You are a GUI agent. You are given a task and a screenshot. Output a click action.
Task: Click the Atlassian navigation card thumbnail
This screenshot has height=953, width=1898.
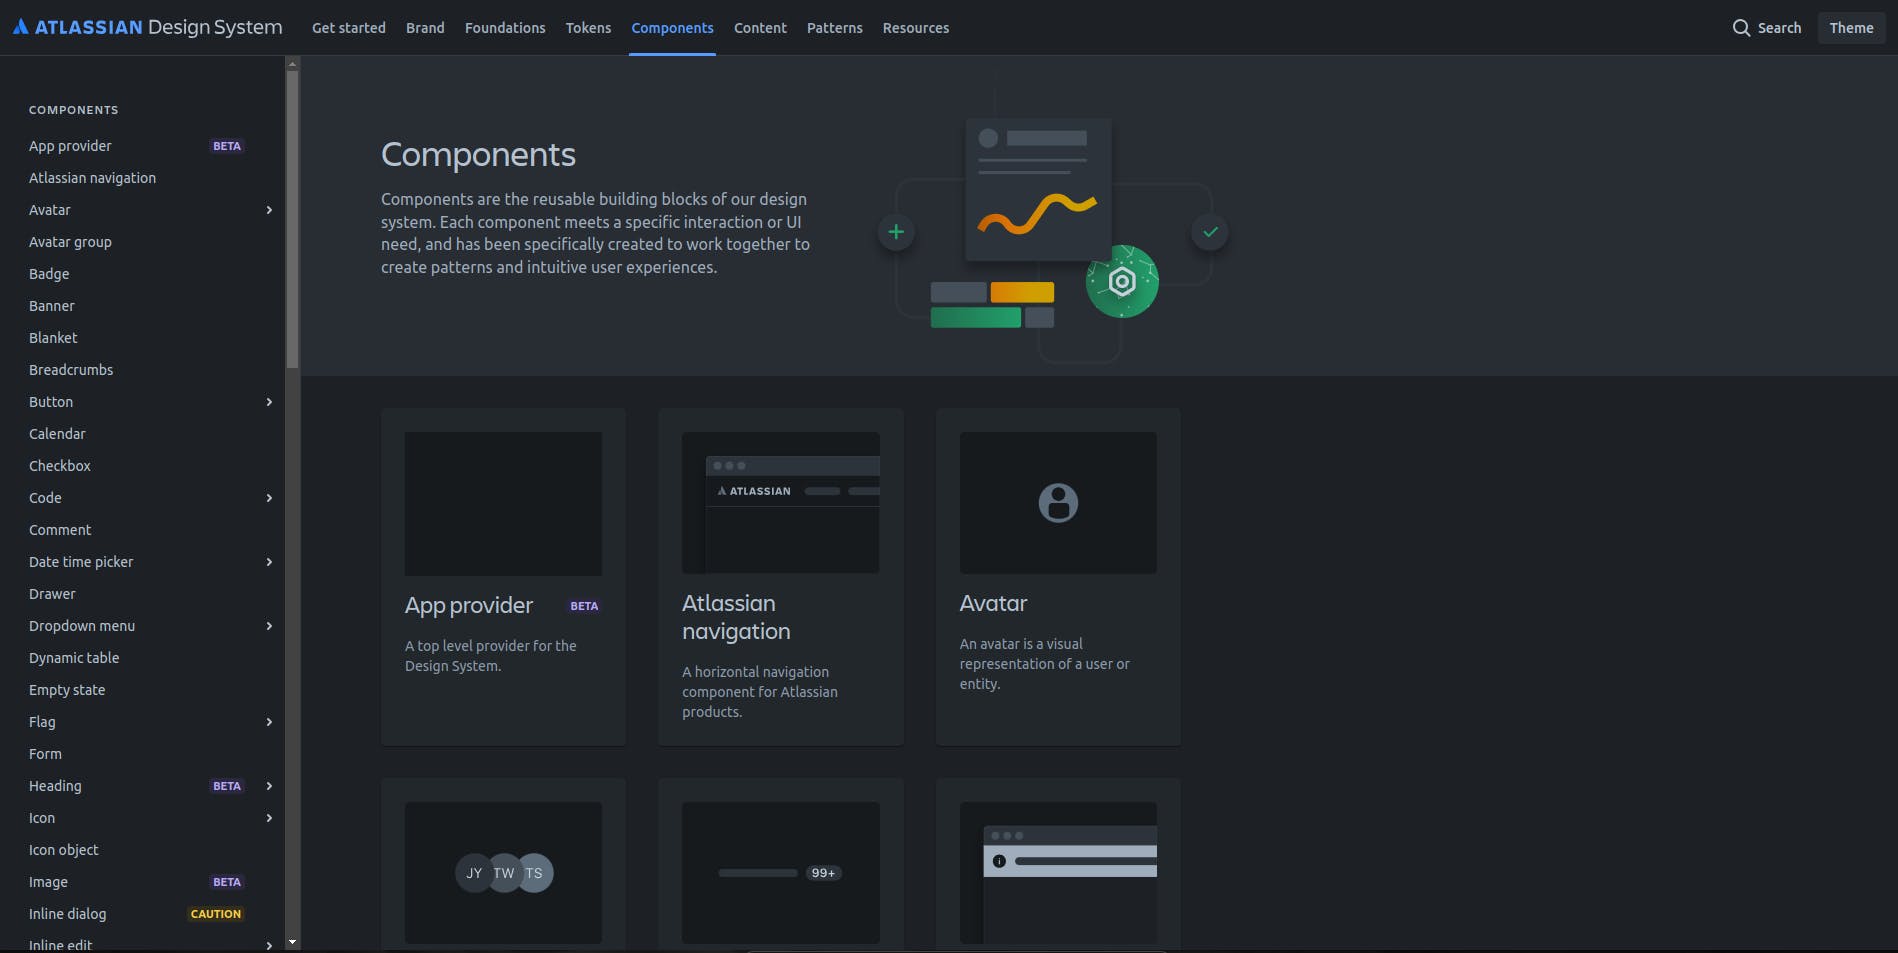781,503
